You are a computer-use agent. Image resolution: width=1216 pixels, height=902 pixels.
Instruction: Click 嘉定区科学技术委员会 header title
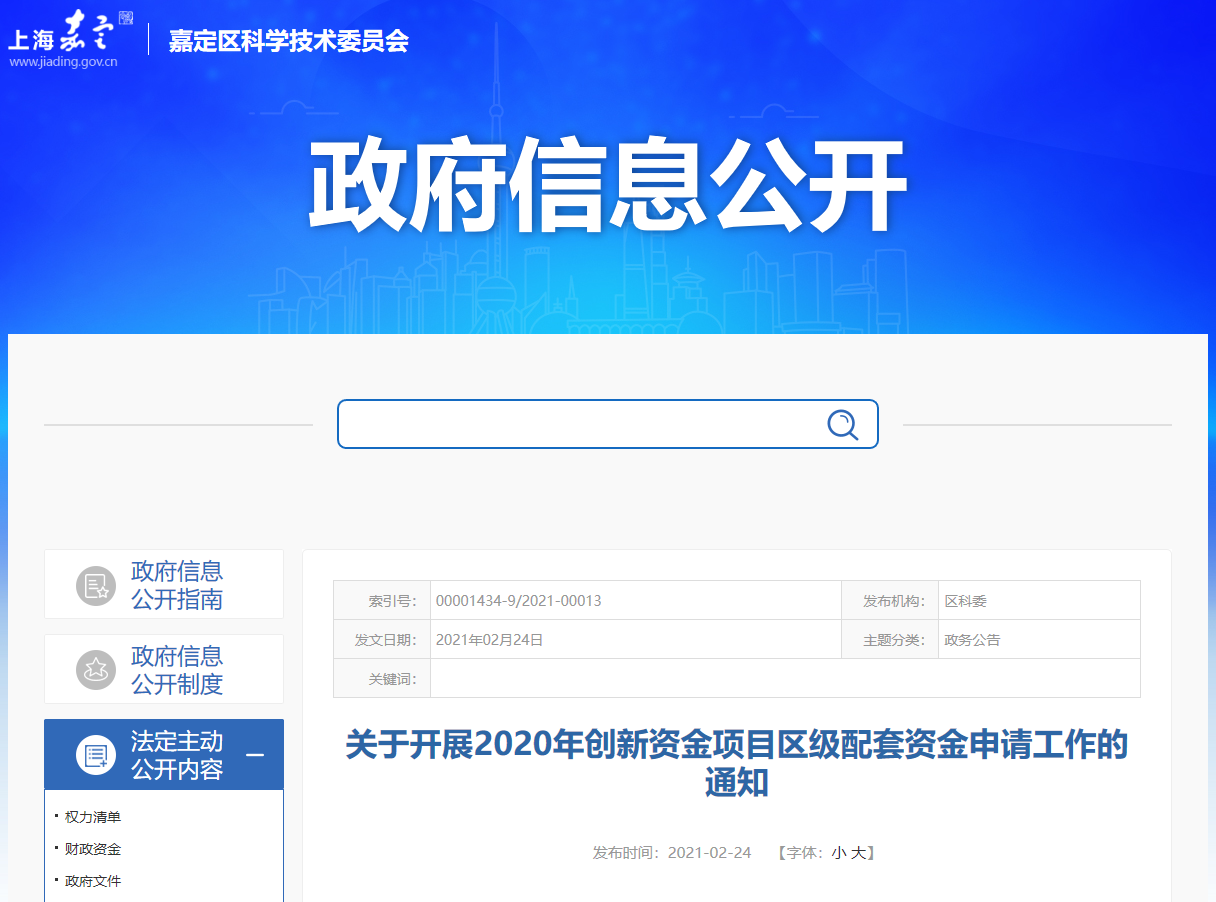coord(288,41)
